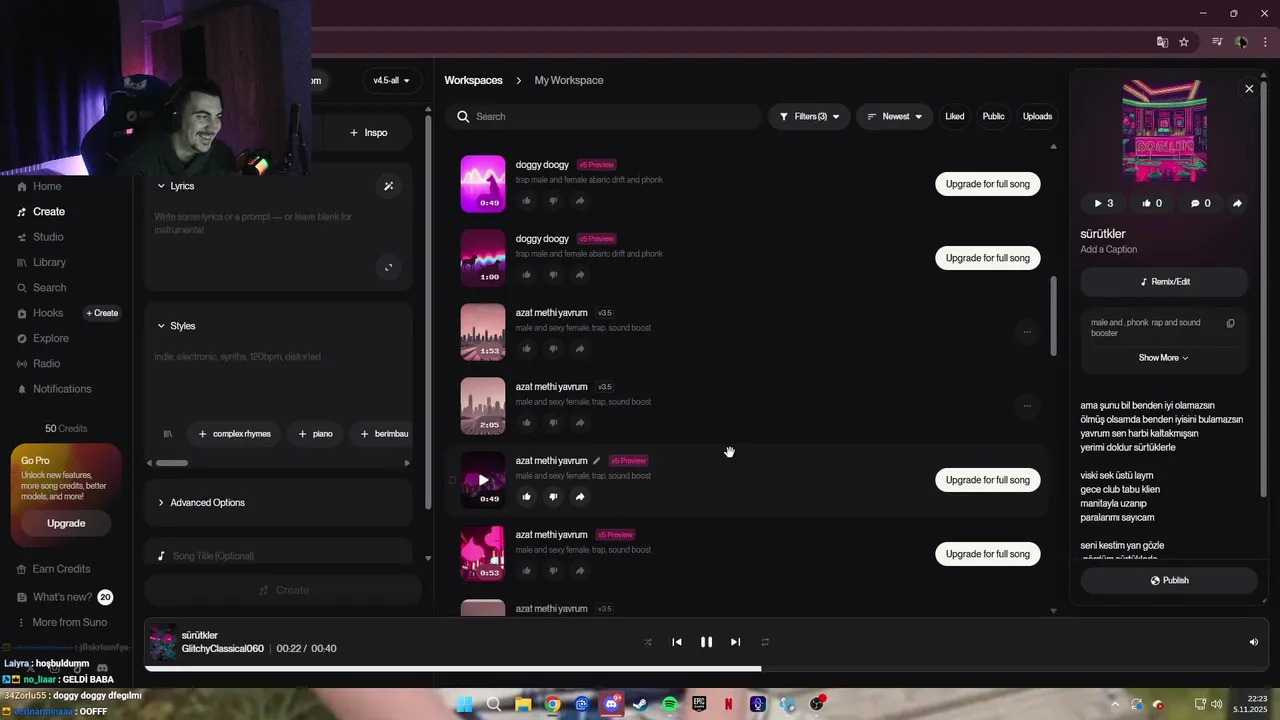Collapse the Lyrics section
The width and height of the screenshot is (1280, 720).
pyautogui.click(x=176, y=186)
